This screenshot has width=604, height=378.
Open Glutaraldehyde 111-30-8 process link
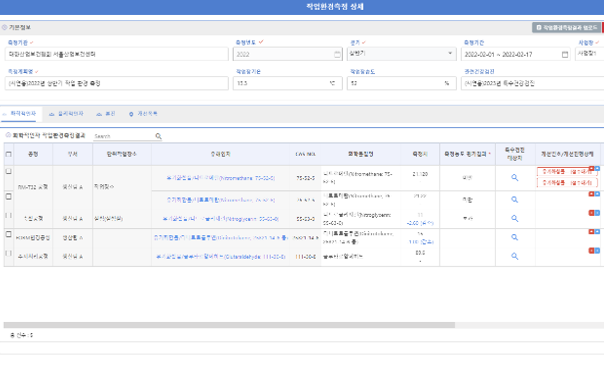pos(221,257)
